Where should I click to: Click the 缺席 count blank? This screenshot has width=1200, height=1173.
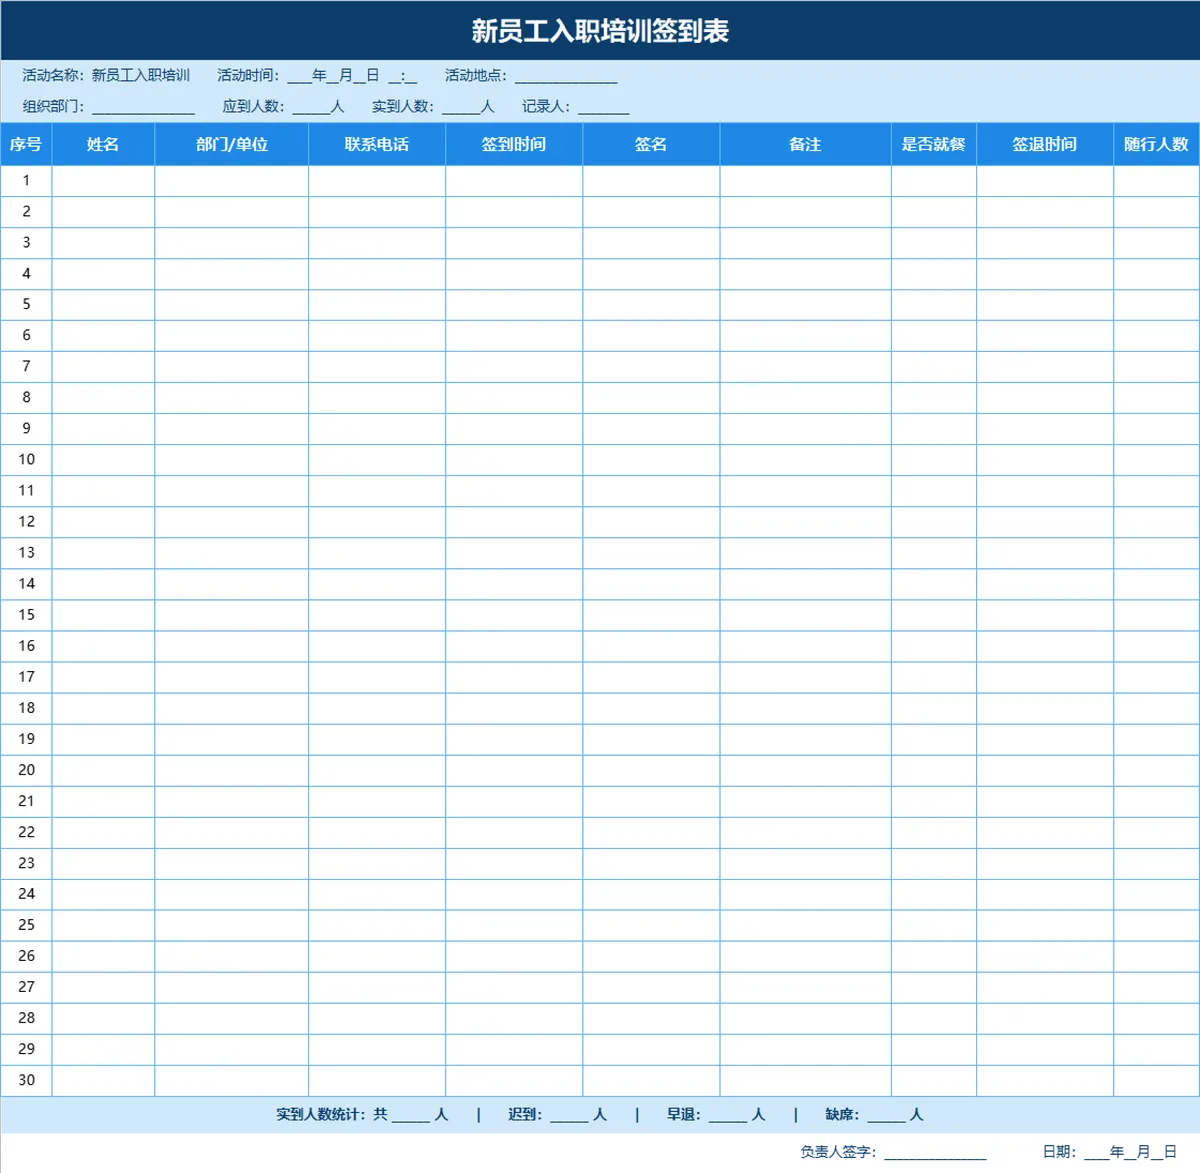tap(886, 1115)
